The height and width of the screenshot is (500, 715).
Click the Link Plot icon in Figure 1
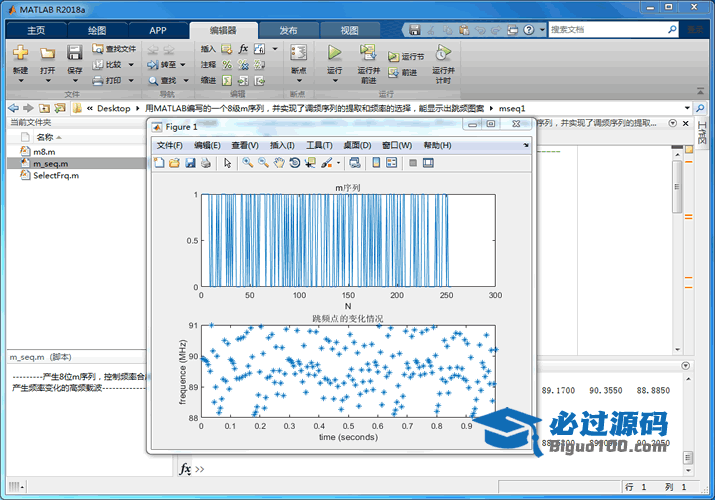(355, 163)
